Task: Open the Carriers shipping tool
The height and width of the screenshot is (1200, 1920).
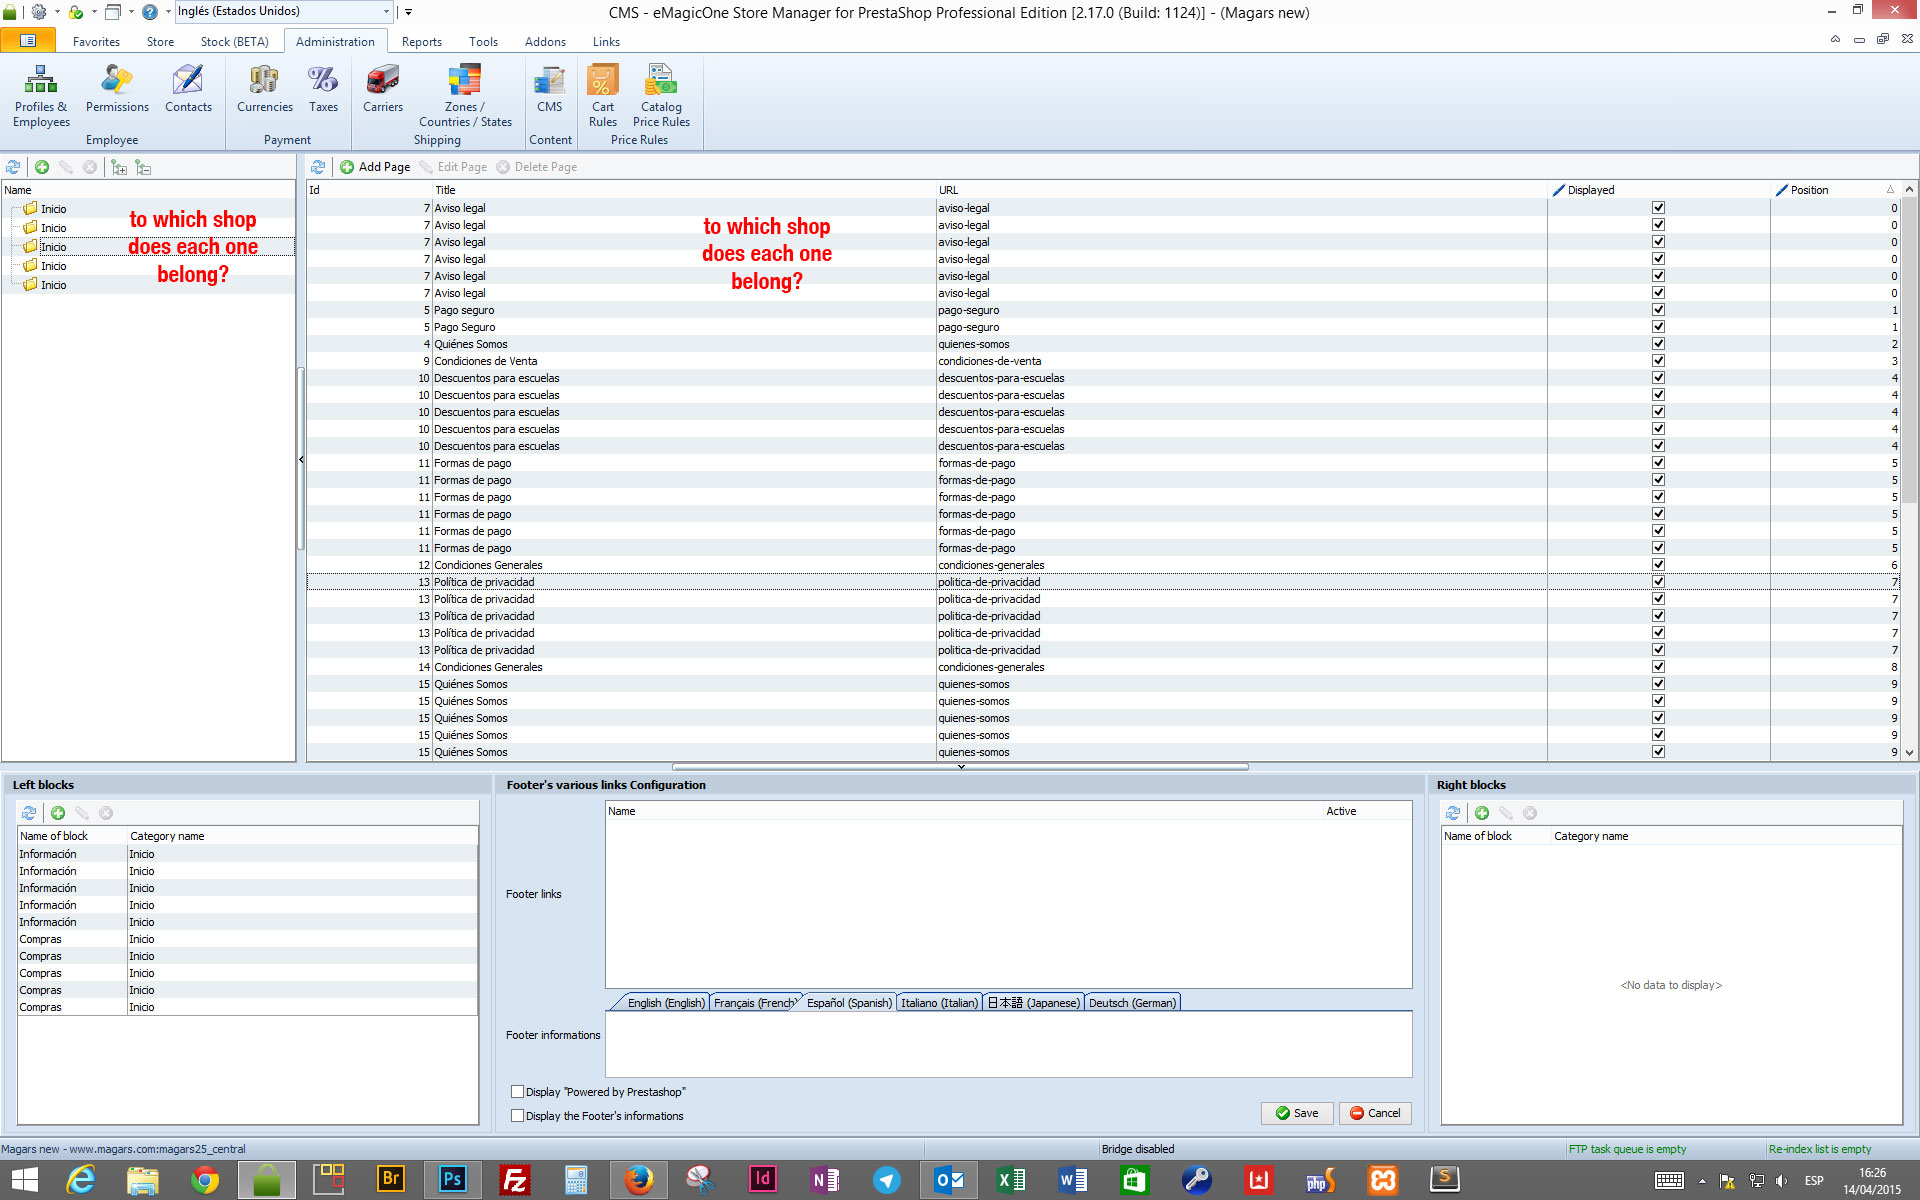Action: coord(383,89)
